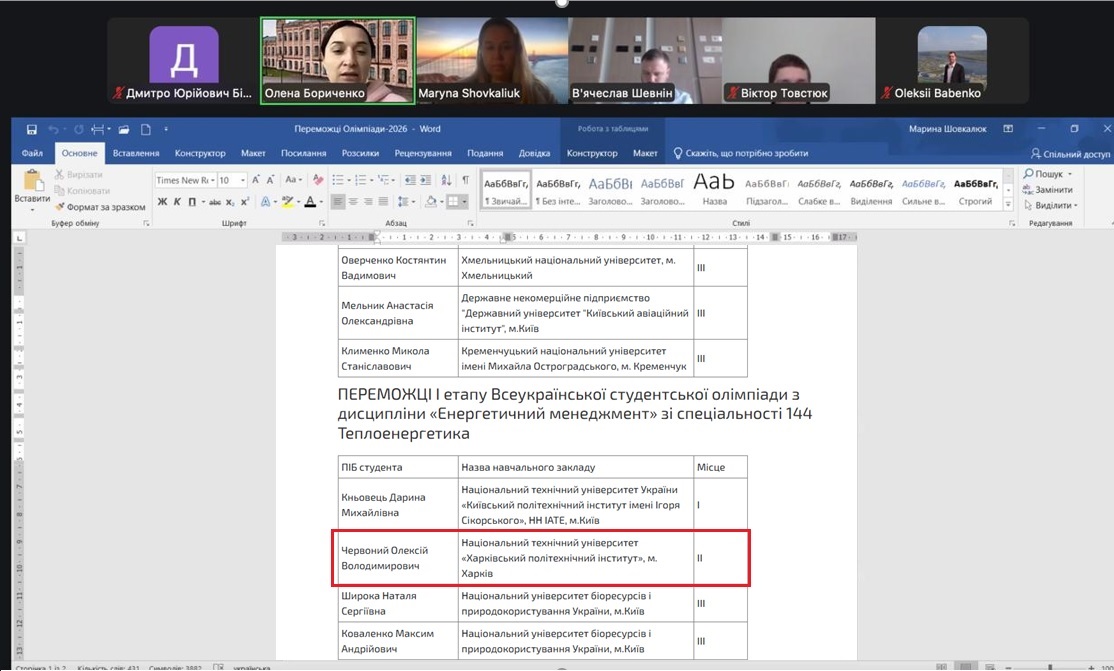Expand the styles gallery more arrow
The image size is (1114, 671).
[1008, 205]
